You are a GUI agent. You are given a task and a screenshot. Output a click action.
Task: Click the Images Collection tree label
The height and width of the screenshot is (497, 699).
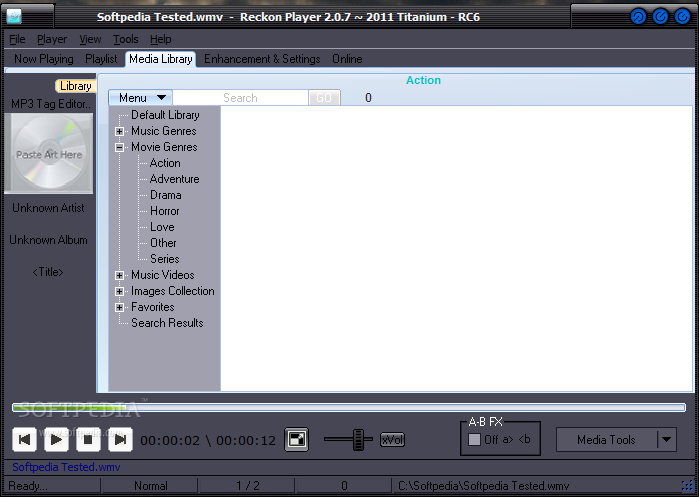(173, 291)
